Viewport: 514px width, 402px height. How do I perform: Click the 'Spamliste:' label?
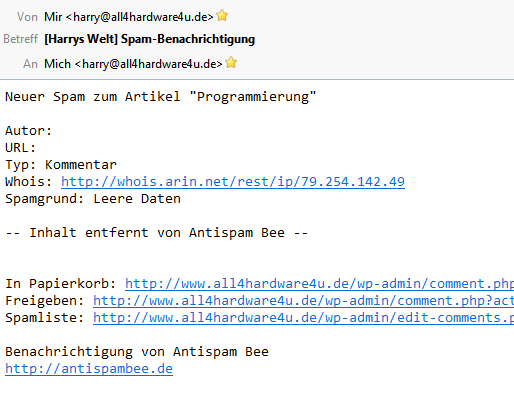[x=45, y=318]
